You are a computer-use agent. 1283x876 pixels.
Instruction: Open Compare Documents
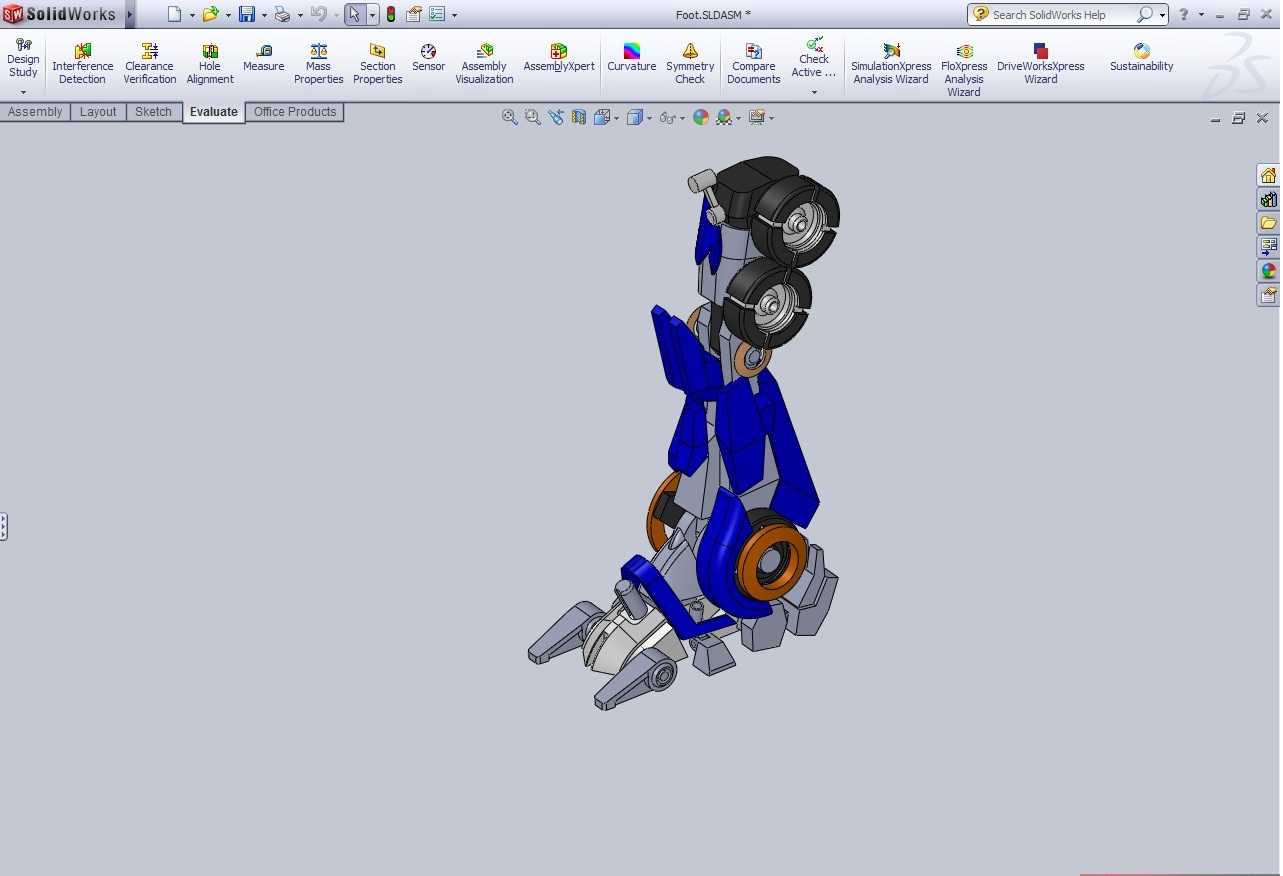point(754,64)
